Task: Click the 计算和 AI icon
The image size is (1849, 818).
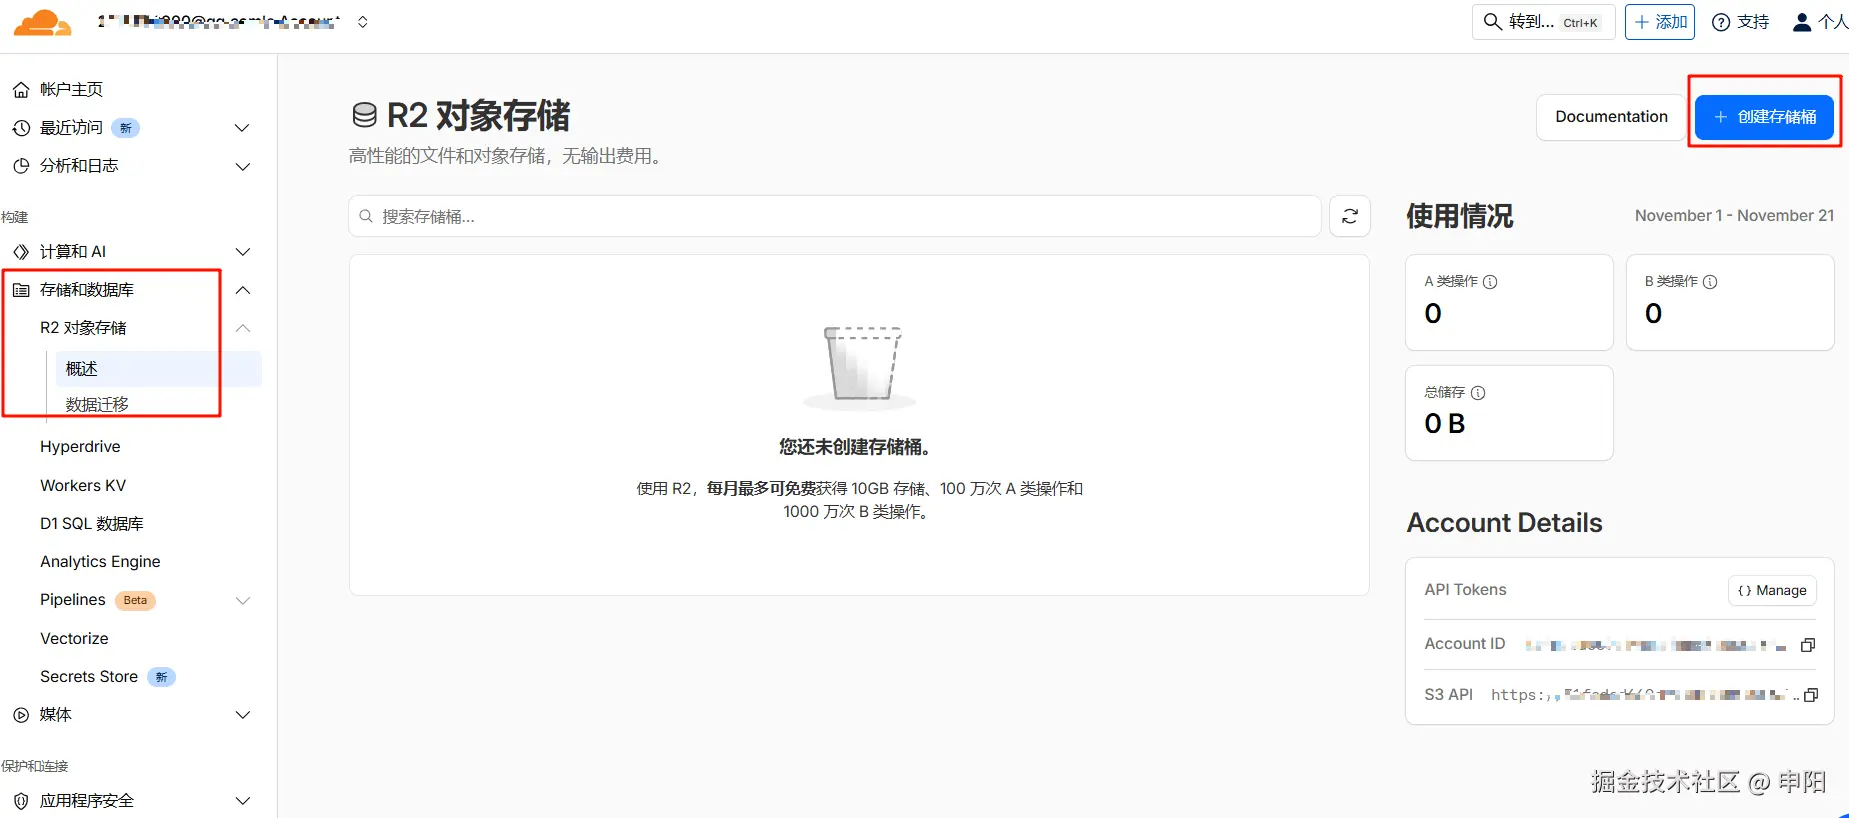Action: [21, 252]
